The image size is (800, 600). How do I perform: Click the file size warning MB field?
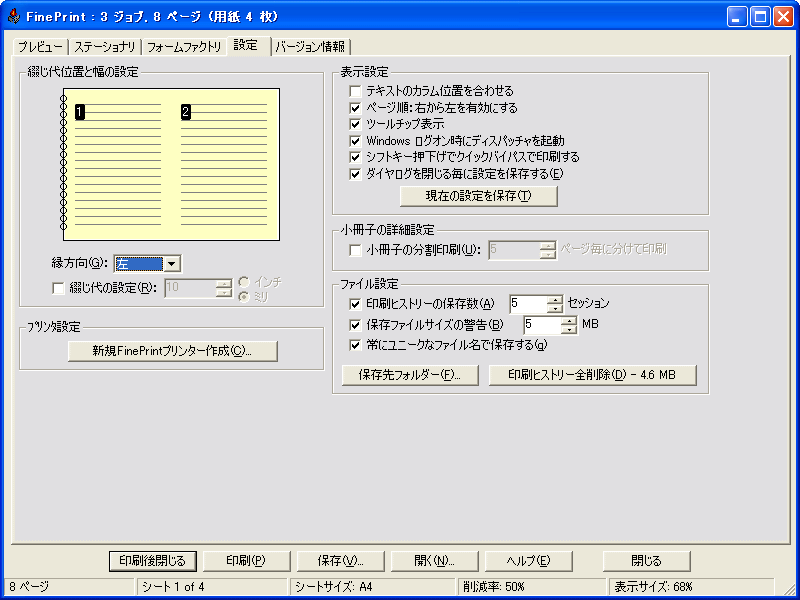(542, 324)
